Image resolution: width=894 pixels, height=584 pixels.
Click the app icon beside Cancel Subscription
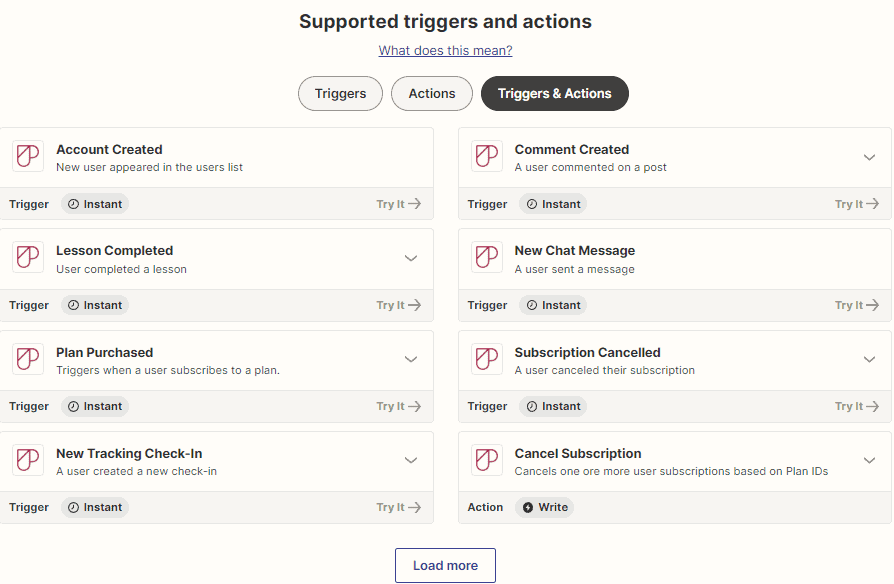tap(487, 460)
